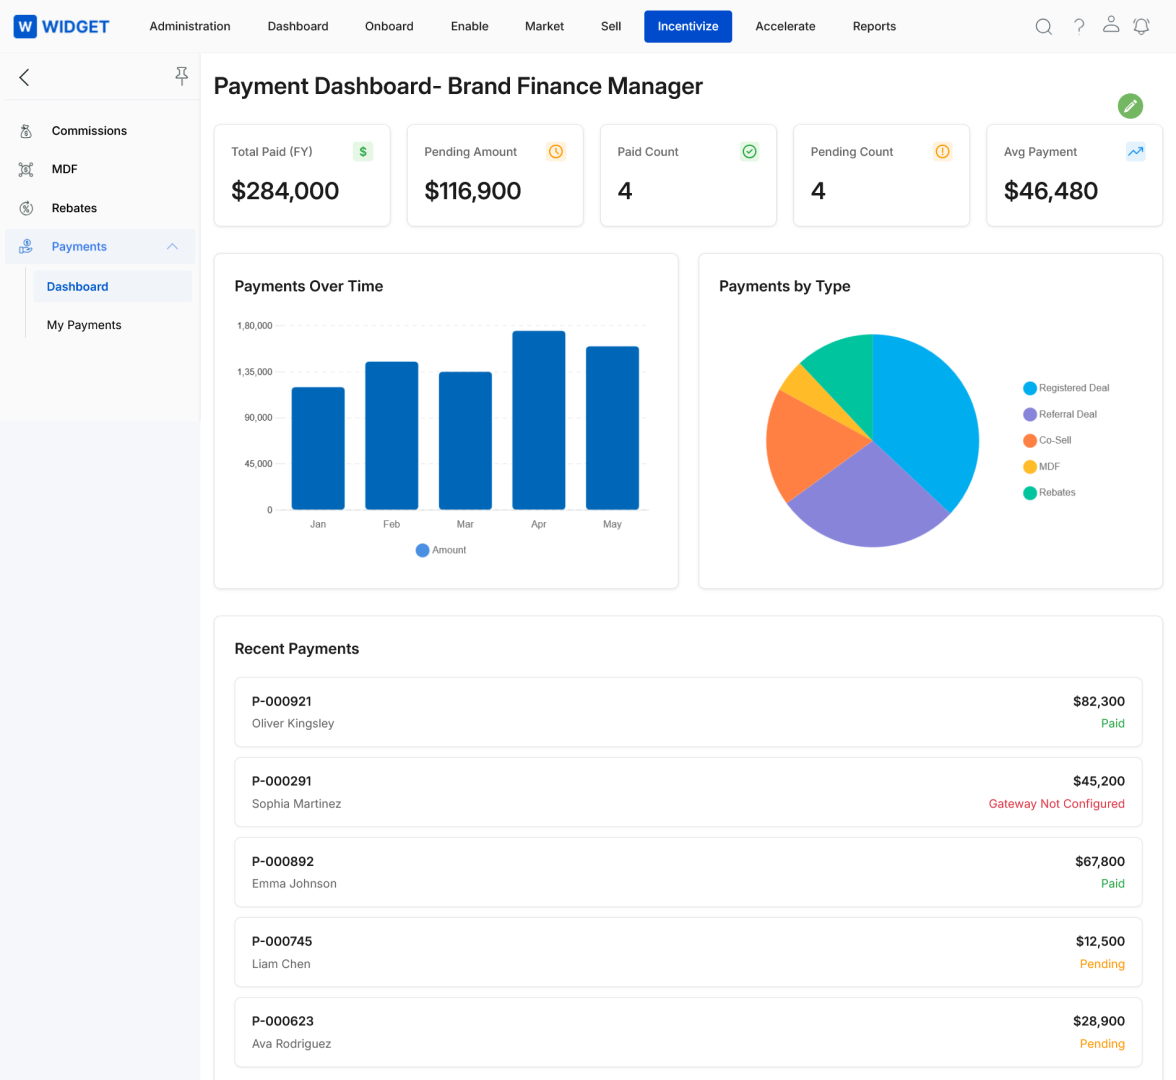This screenshot has width=1176, height=1080.
Task: Open the help question mark icon
Action: tap(1078, 26)
